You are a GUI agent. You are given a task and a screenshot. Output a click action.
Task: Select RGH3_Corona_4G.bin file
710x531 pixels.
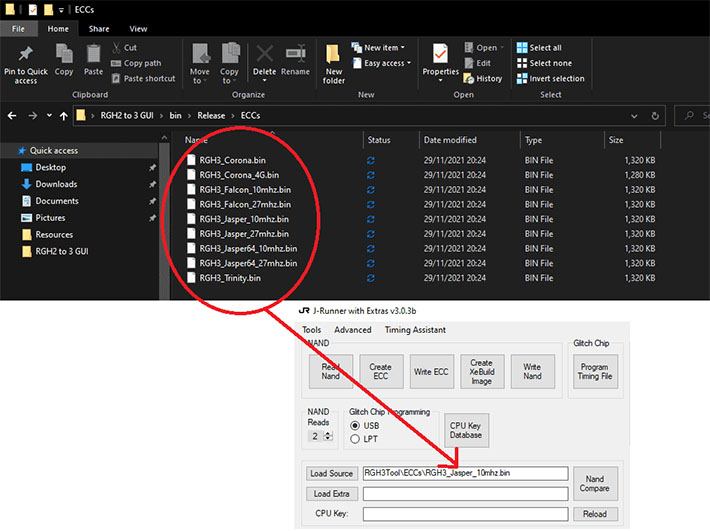(239, 175)
